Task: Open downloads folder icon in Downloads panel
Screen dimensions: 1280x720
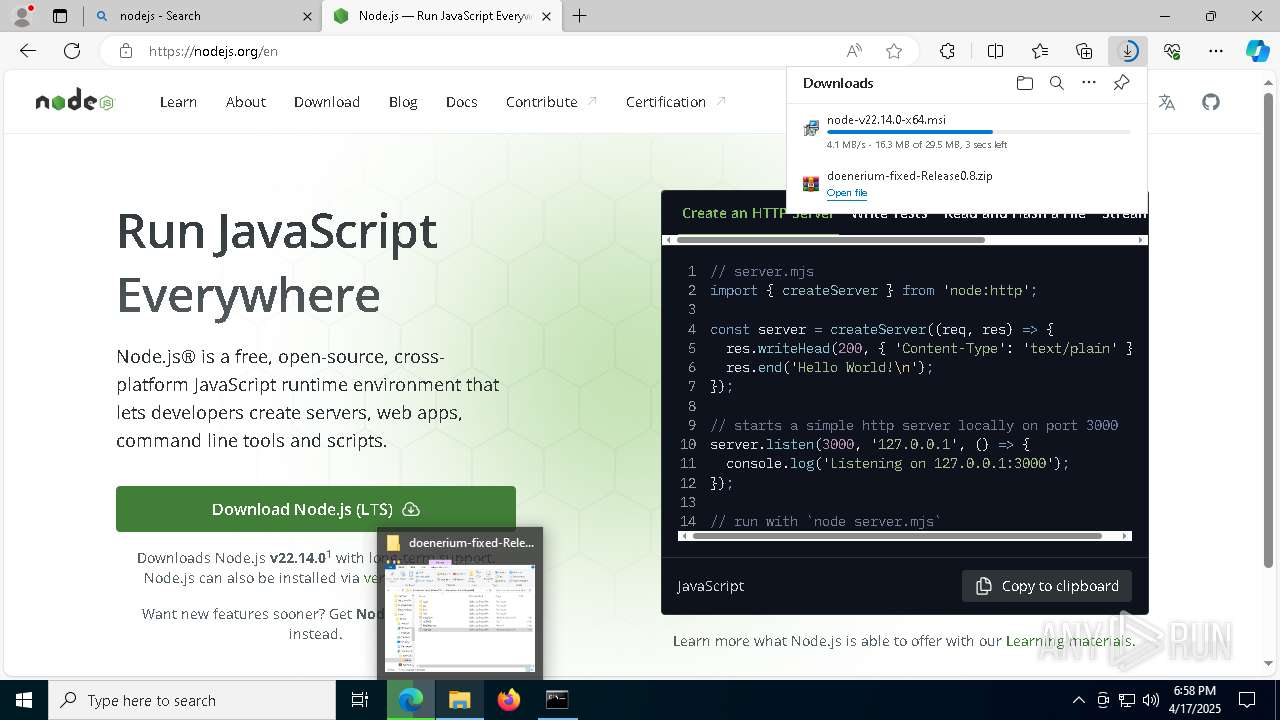Action: coord(1025,83)
